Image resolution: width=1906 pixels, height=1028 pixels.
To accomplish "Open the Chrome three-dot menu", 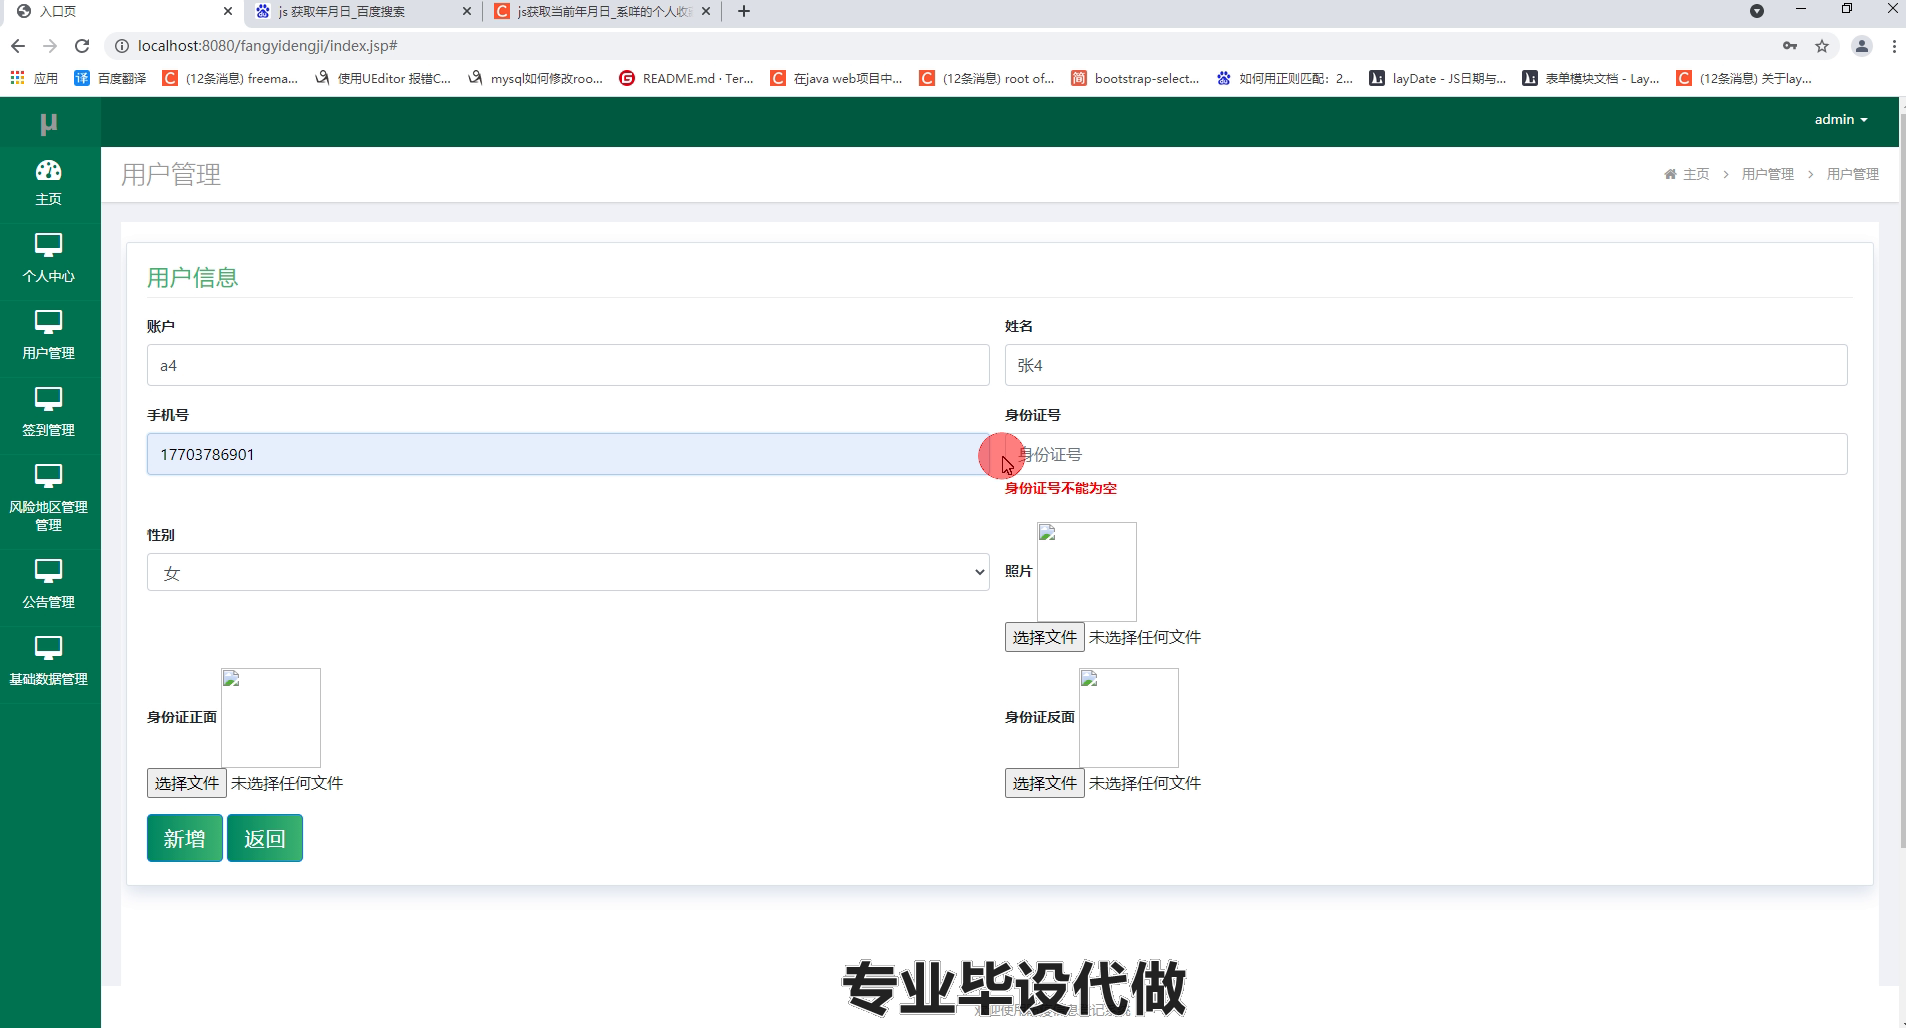I will (x=1894, y=46).
